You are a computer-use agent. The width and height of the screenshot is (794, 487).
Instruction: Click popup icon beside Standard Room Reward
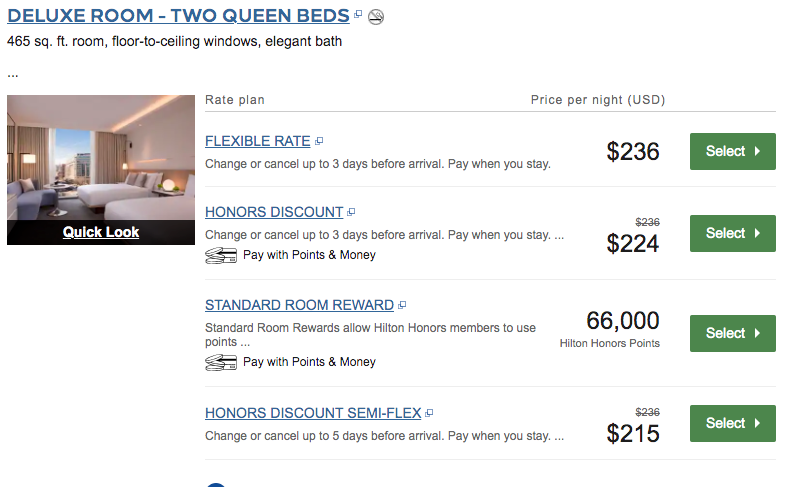(x=402, y=306)
